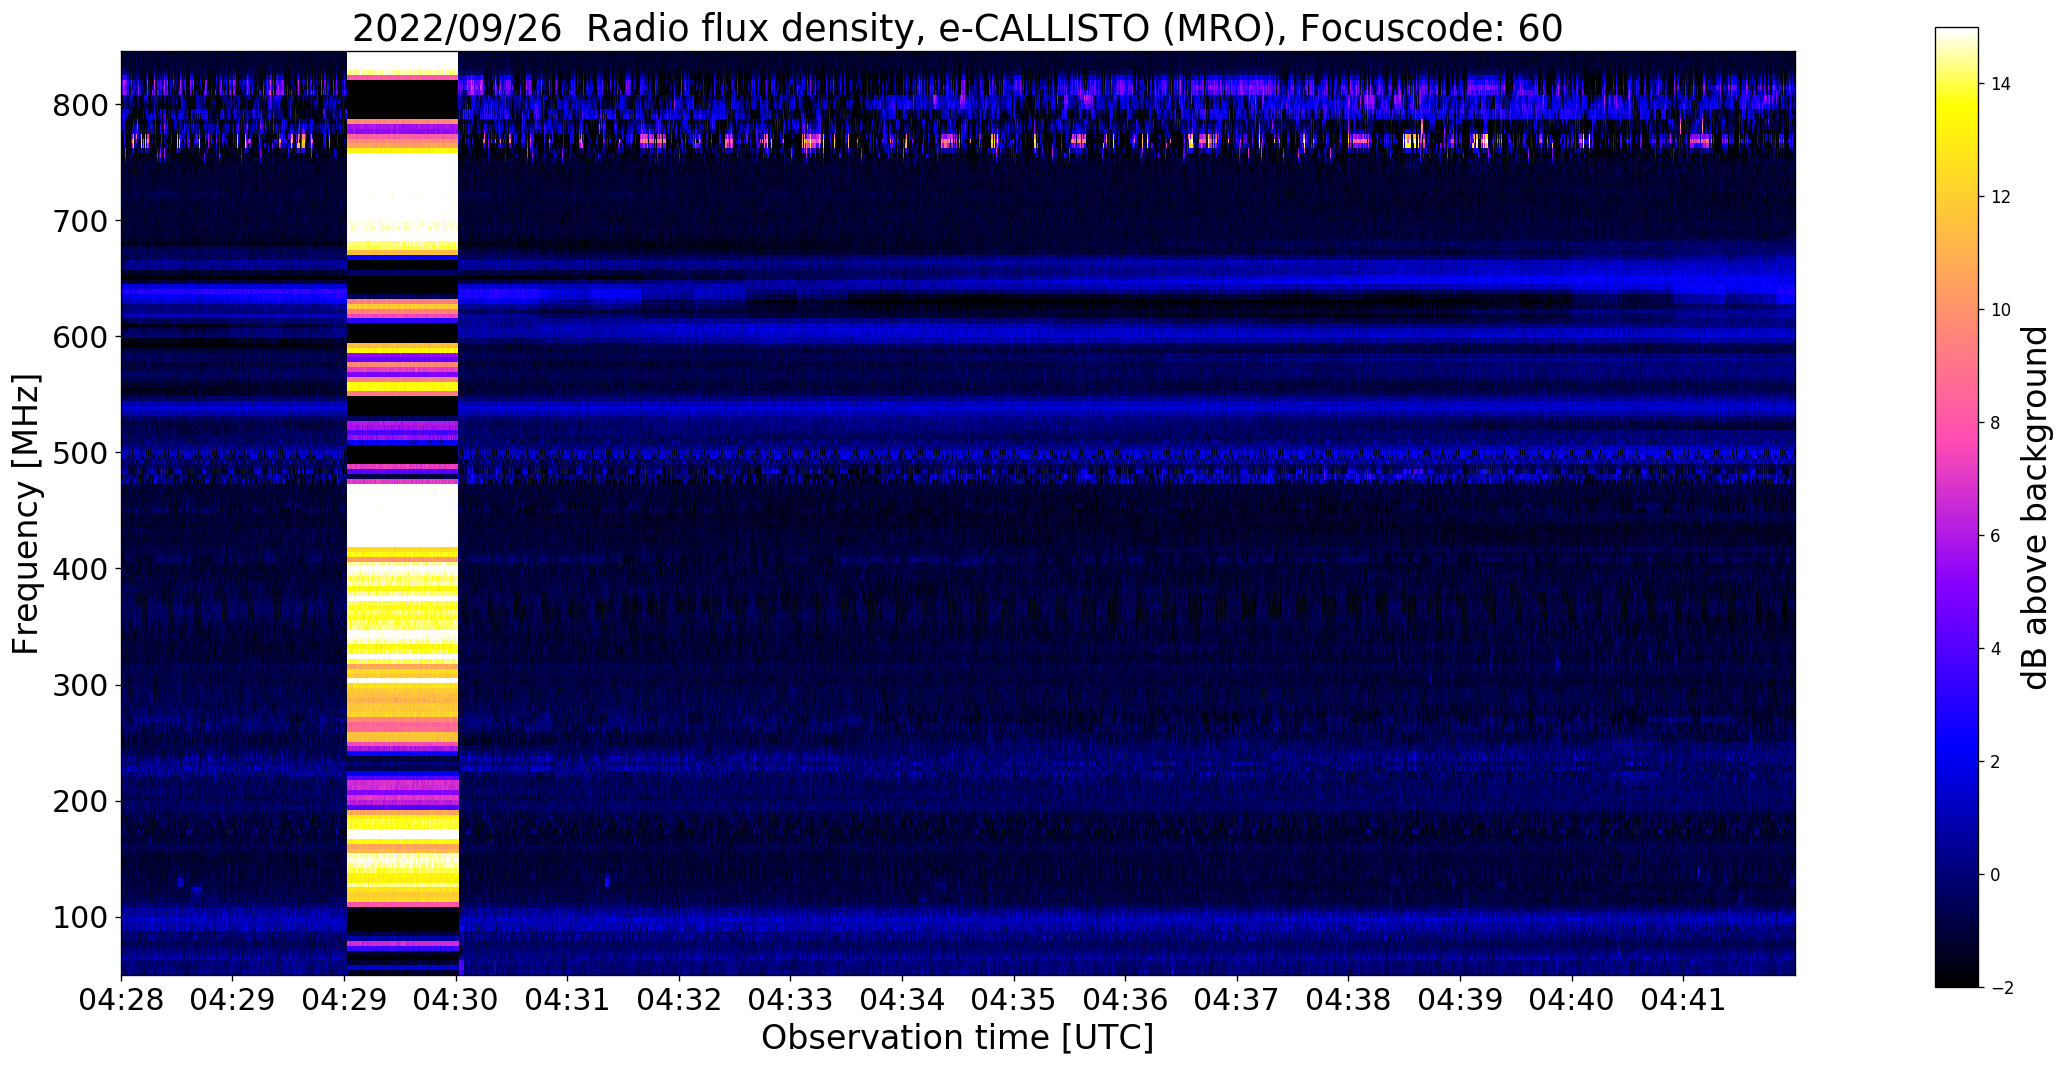Click the plot title mentioning e-CALLISTO (MRO)
Screen dimensions: 2066x1067
(957, 29)
